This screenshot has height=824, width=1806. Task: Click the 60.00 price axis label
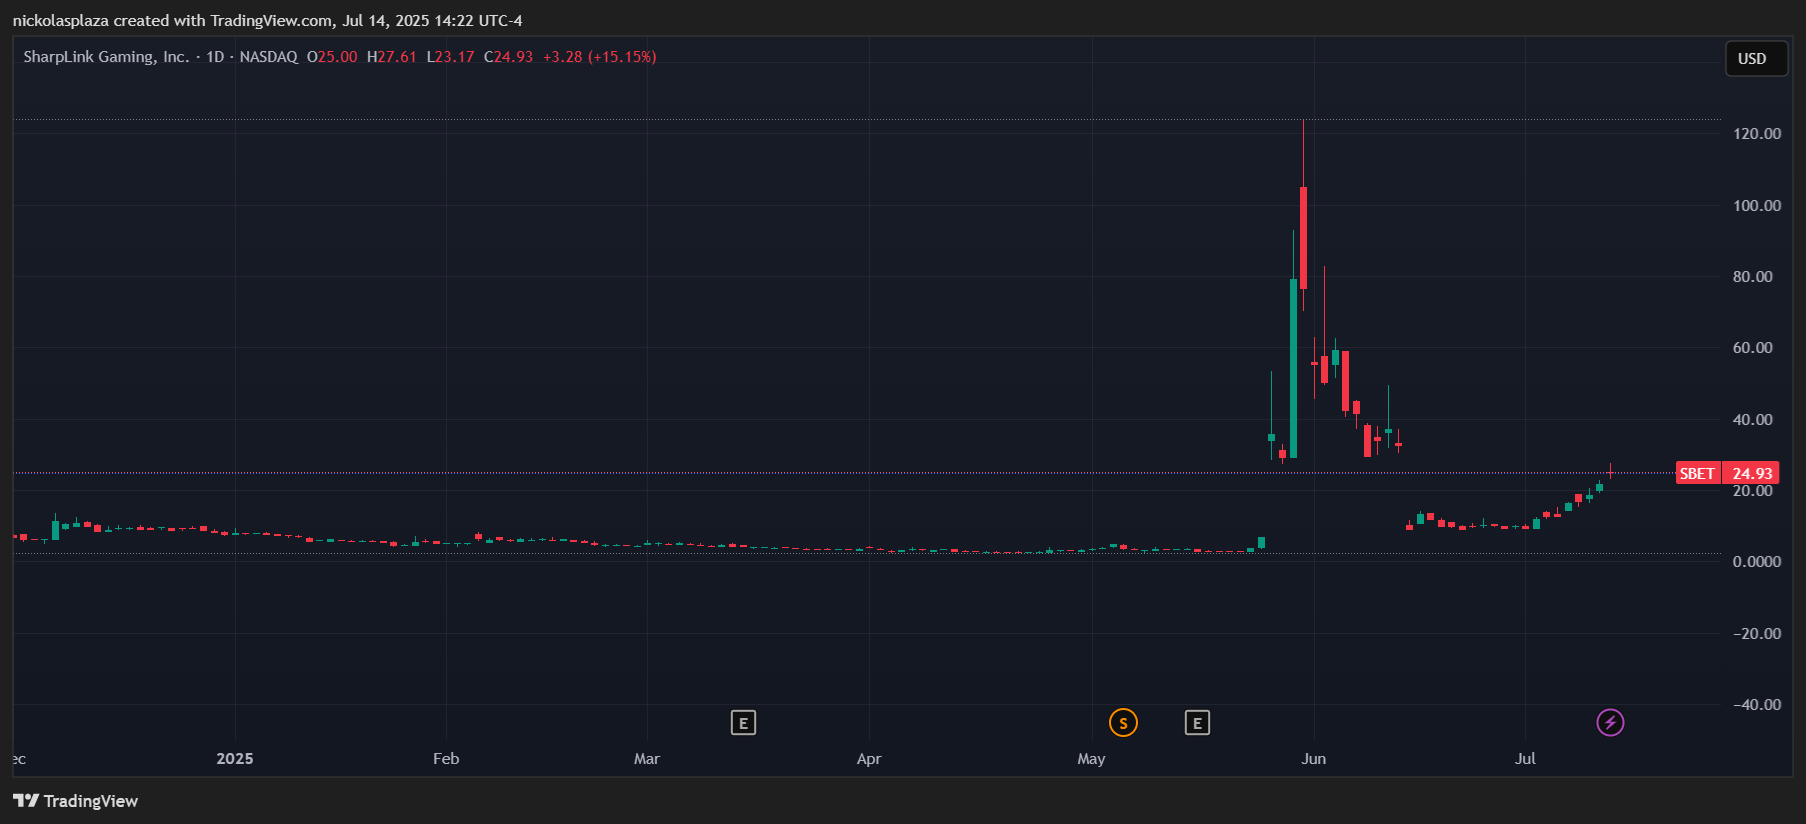point(1752,348)
